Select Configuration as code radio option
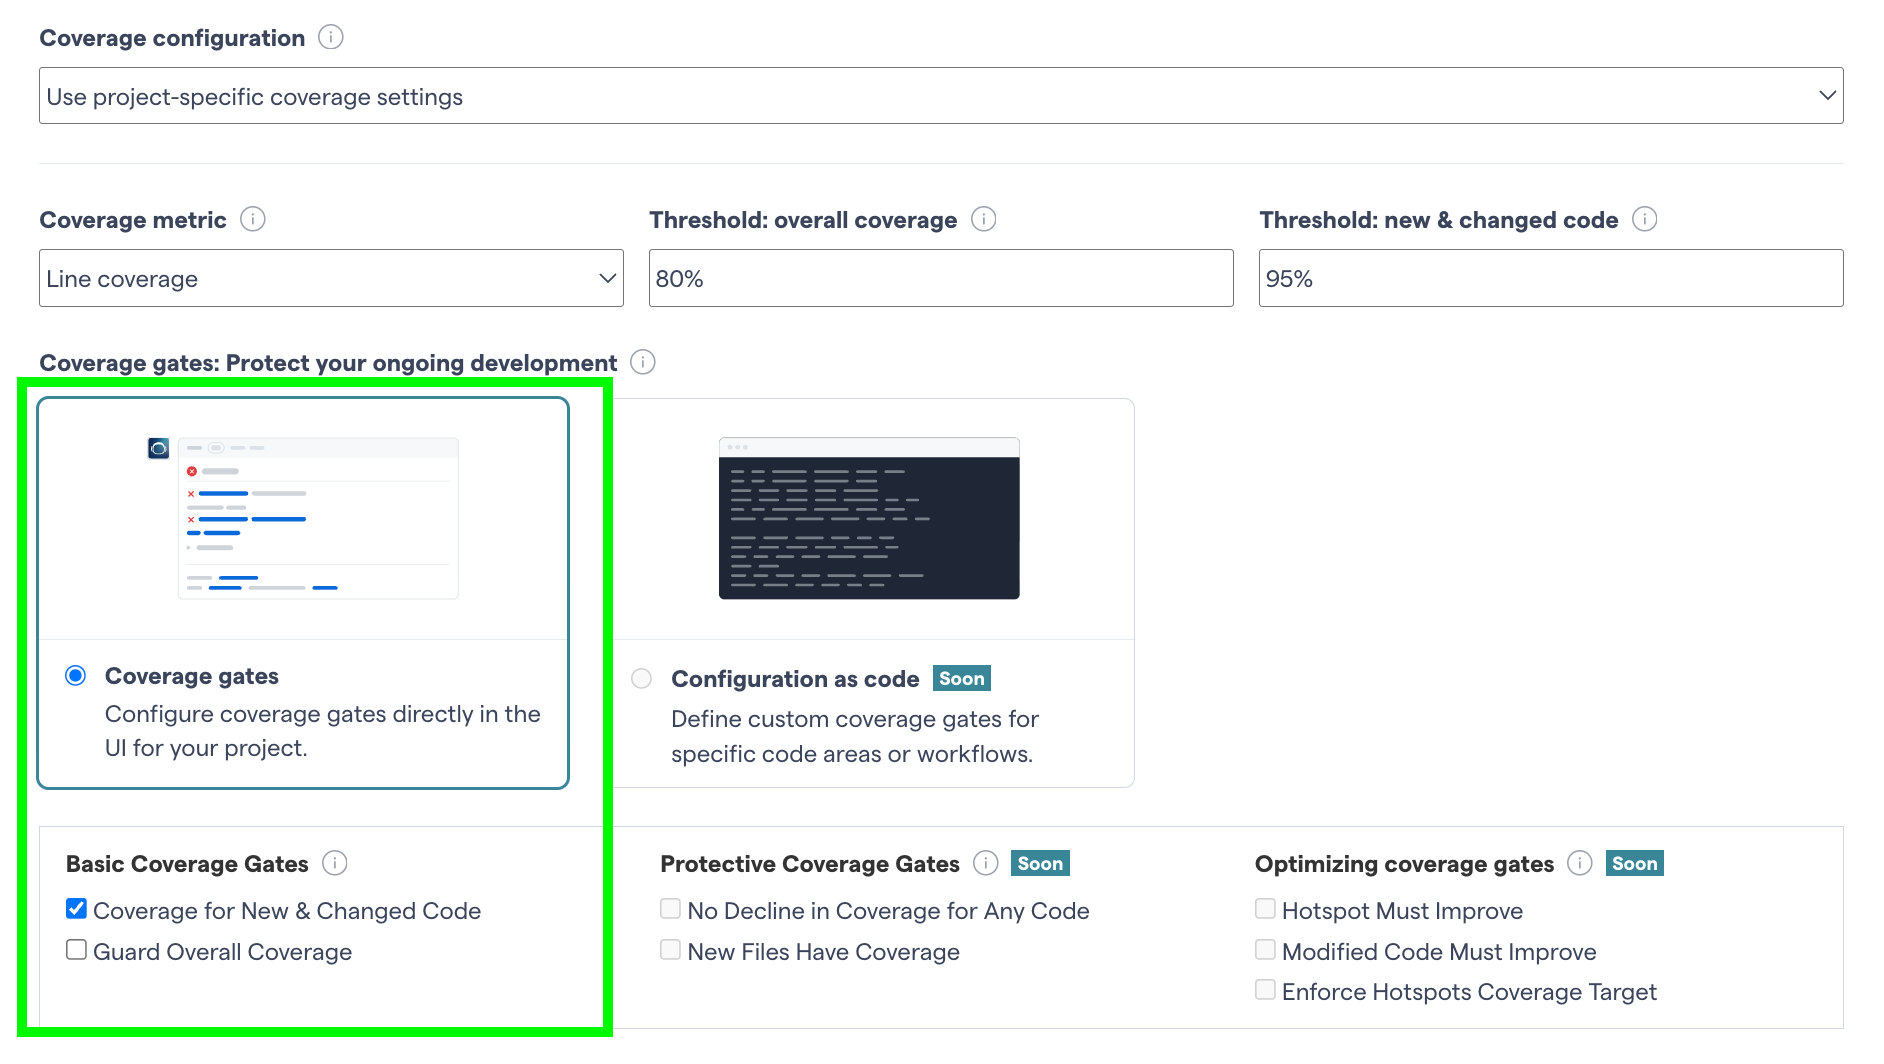Image resolution: width=1884 pixels, height=1064 pixels. [642, 679]
